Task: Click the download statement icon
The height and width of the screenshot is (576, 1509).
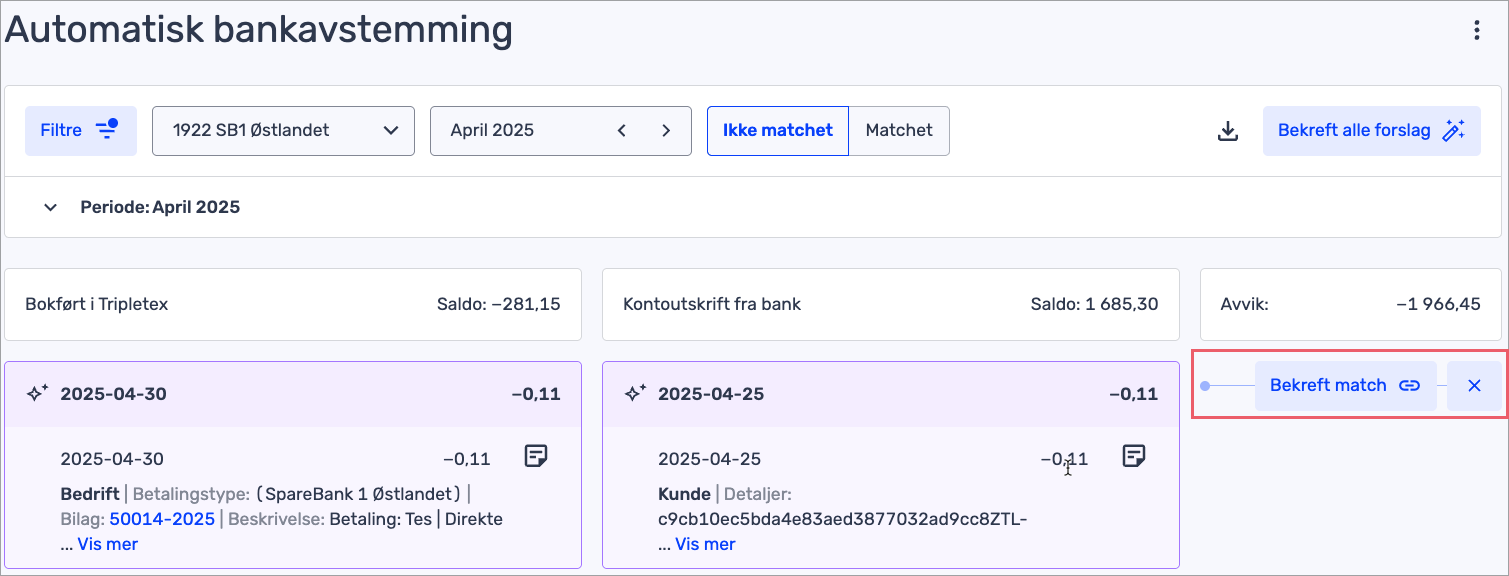Action: point(1228,131)
